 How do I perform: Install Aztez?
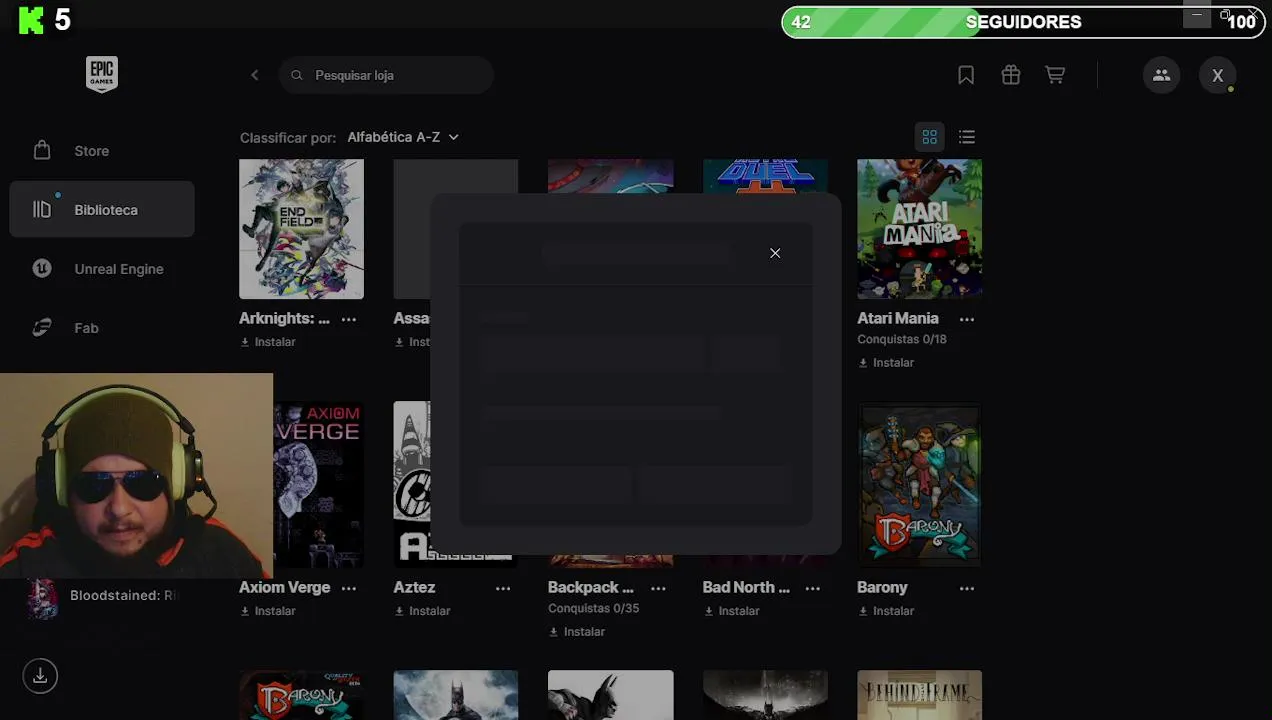[x=422, y=611]
